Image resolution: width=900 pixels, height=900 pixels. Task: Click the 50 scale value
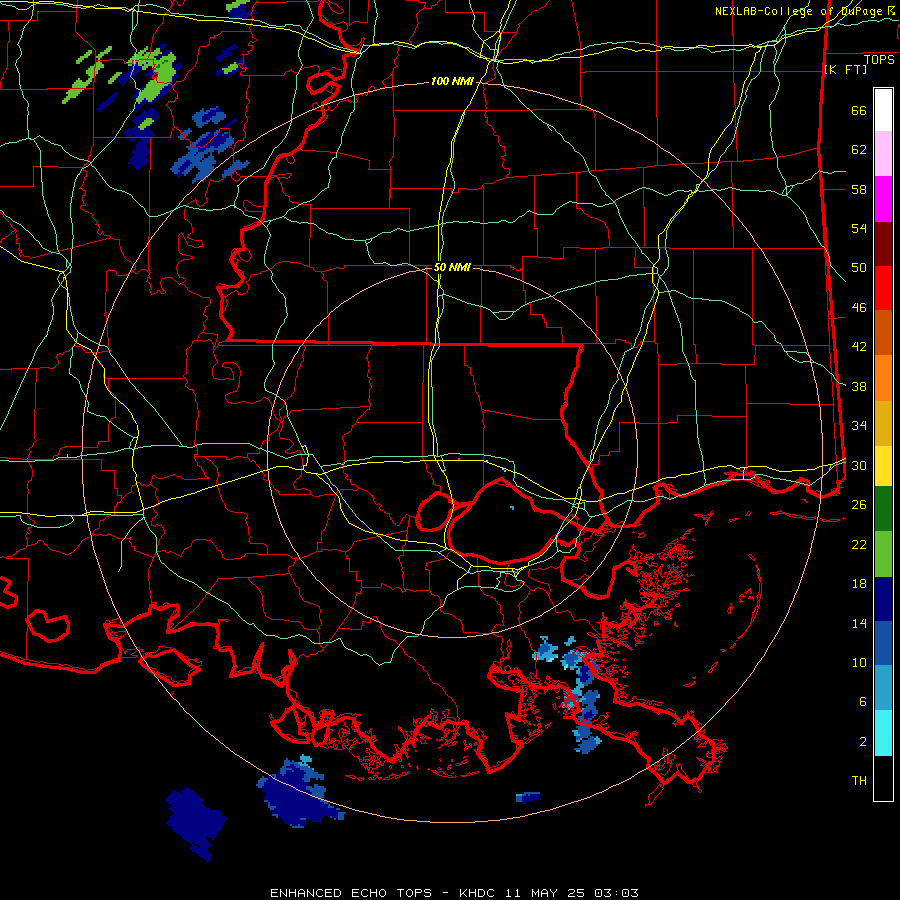coord(859,268)
